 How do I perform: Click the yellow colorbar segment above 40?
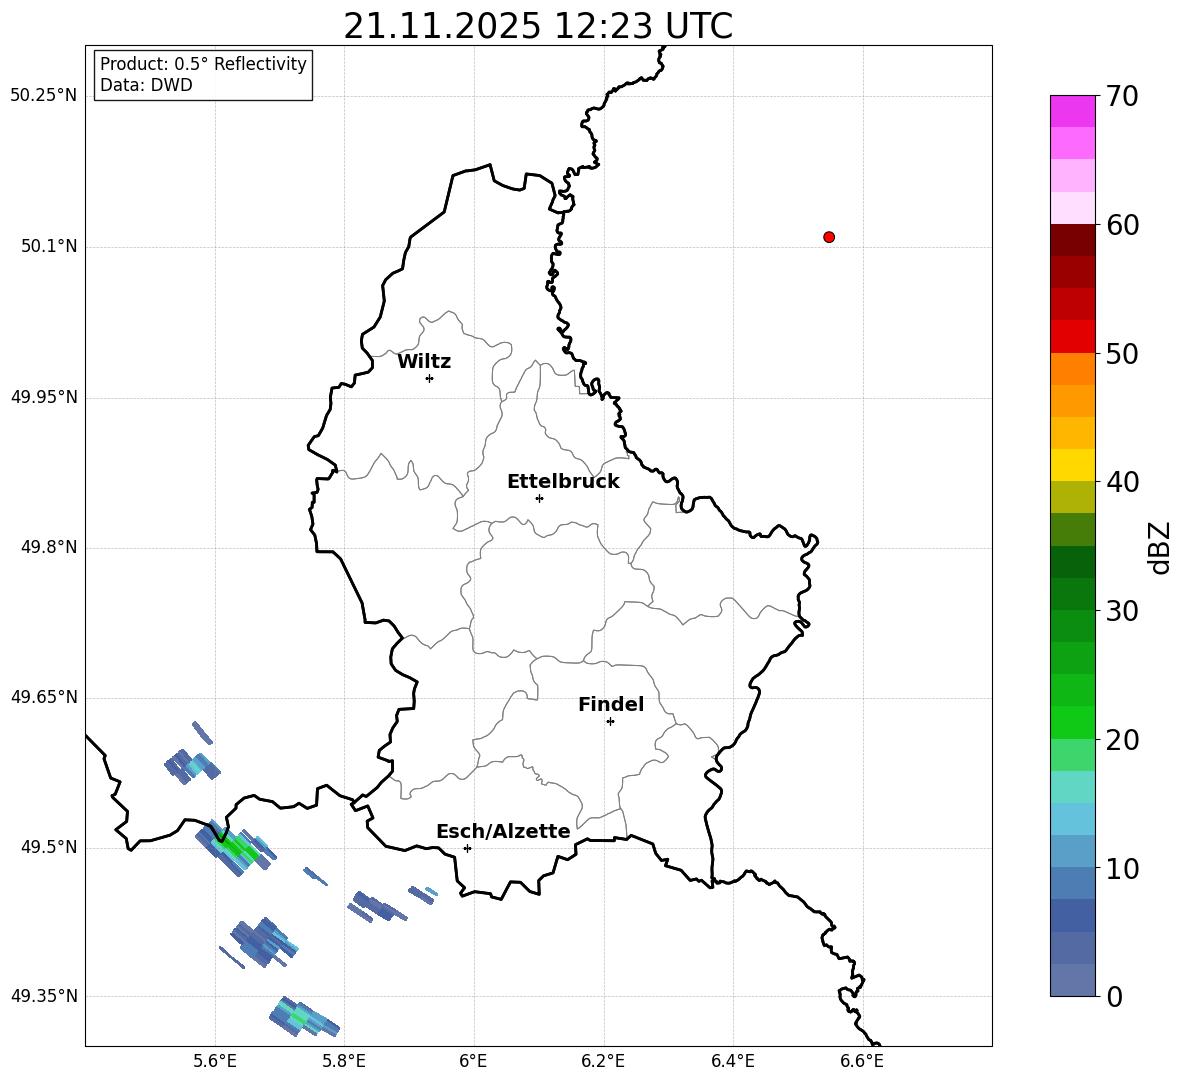point(1072,465)
